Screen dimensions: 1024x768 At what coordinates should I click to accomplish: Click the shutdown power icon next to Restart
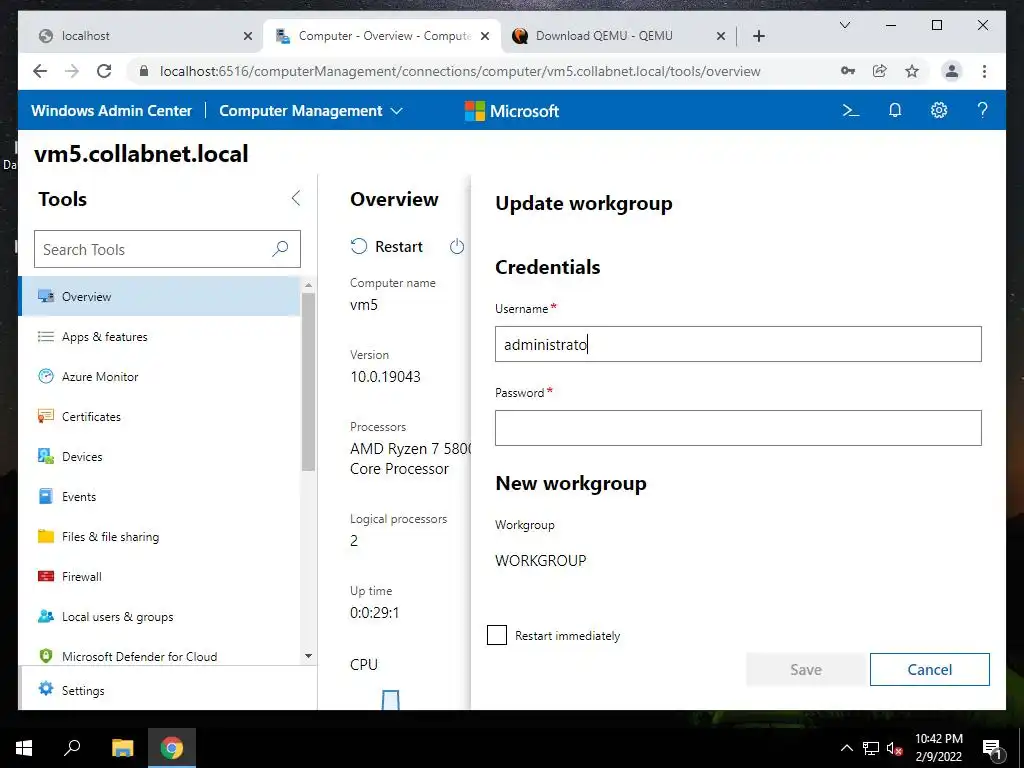[x=457, y=246]
